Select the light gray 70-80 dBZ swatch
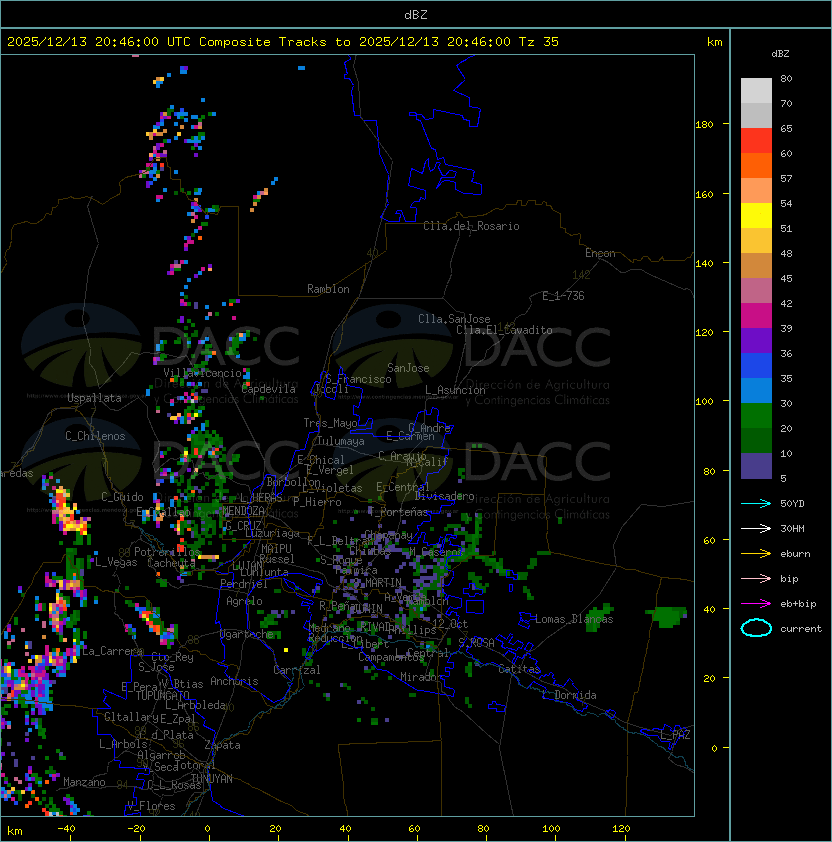Viewport: 832px width, 842px height. (x=756, y=91)
